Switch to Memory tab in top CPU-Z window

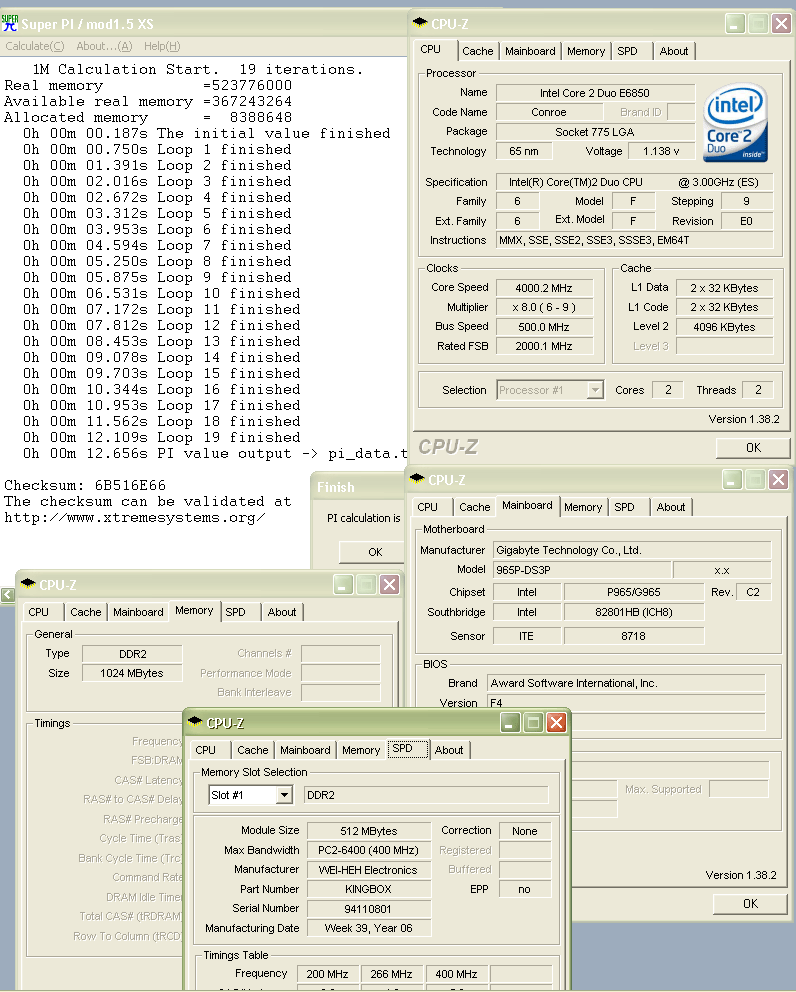click(586, 51)
